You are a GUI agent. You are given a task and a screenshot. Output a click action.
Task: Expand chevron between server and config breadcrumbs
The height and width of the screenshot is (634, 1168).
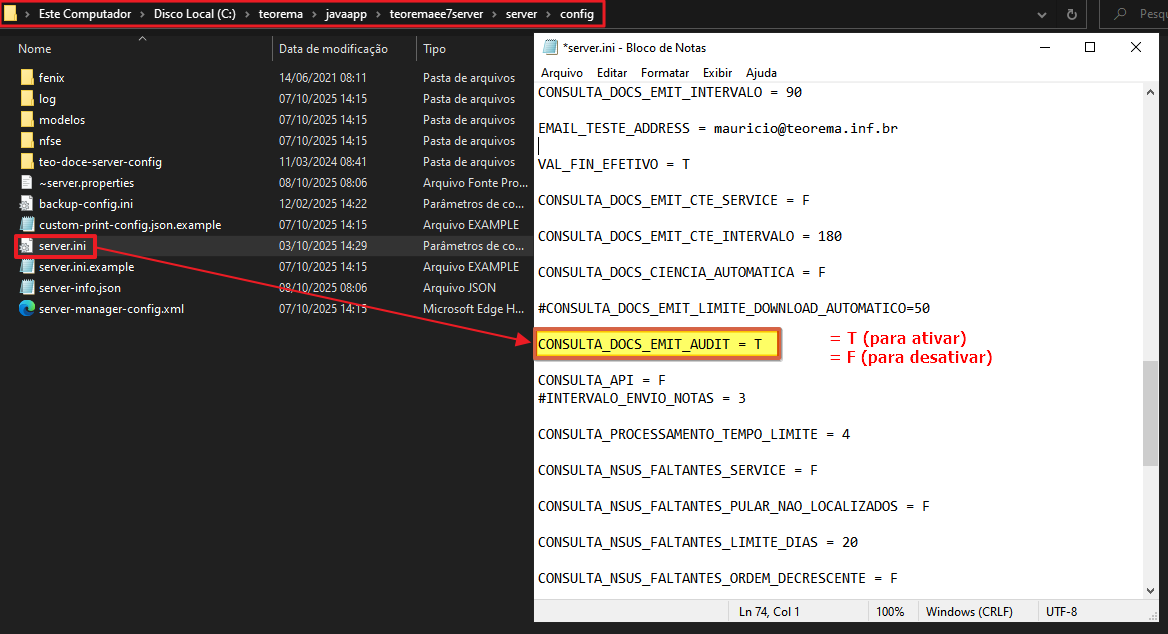(x=549, y=14)
